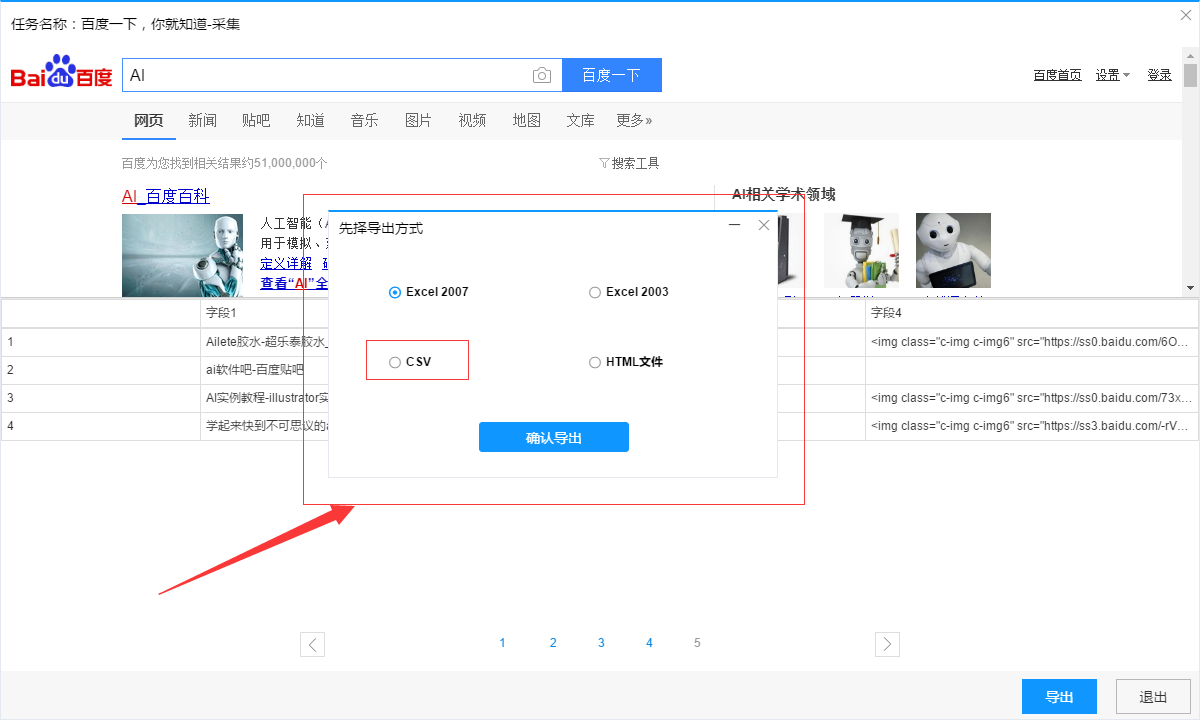Image resolution: width=1200 pixels, height=720 pixels.
Task: Expand the 更多» tab menu
Action: pos(634,120)
